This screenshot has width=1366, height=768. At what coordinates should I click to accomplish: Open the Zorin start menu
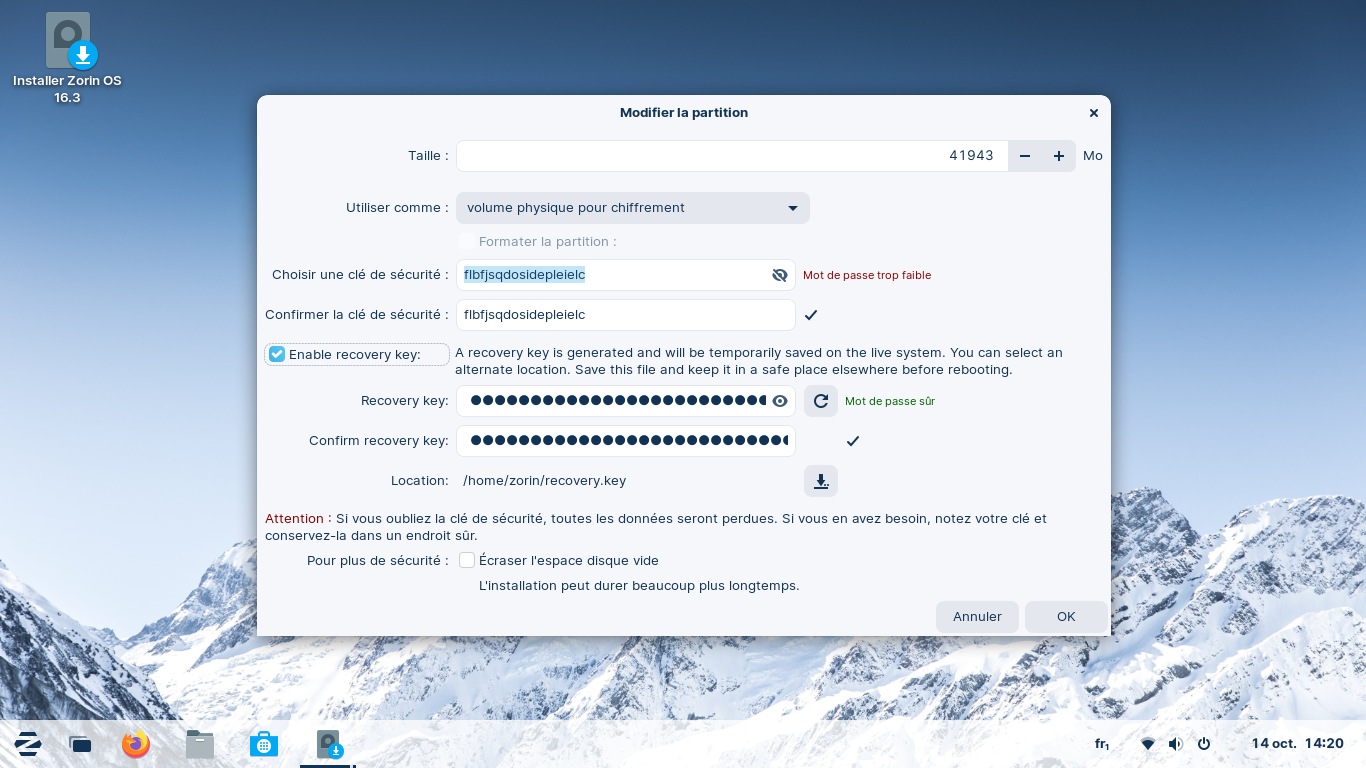tap(28, 744)
